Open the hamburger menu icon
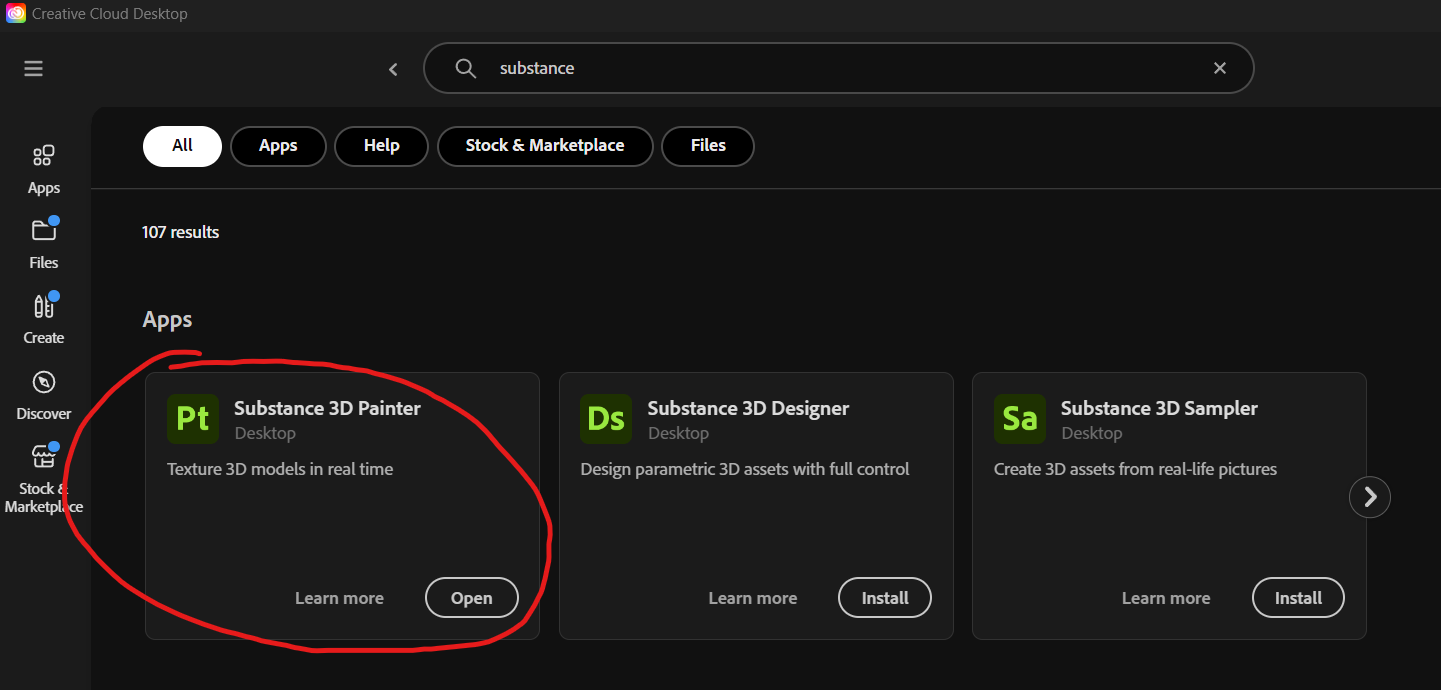 [34, 68]
